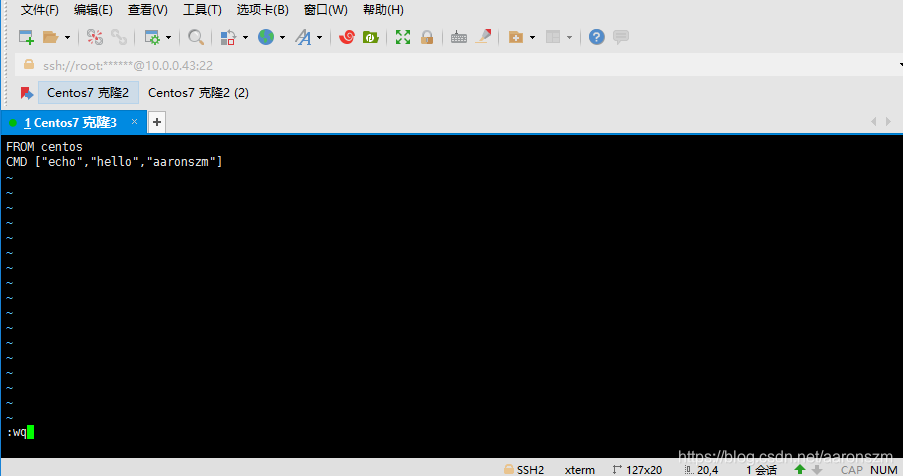Click the red flag bookmark icon

coord(26,93)
